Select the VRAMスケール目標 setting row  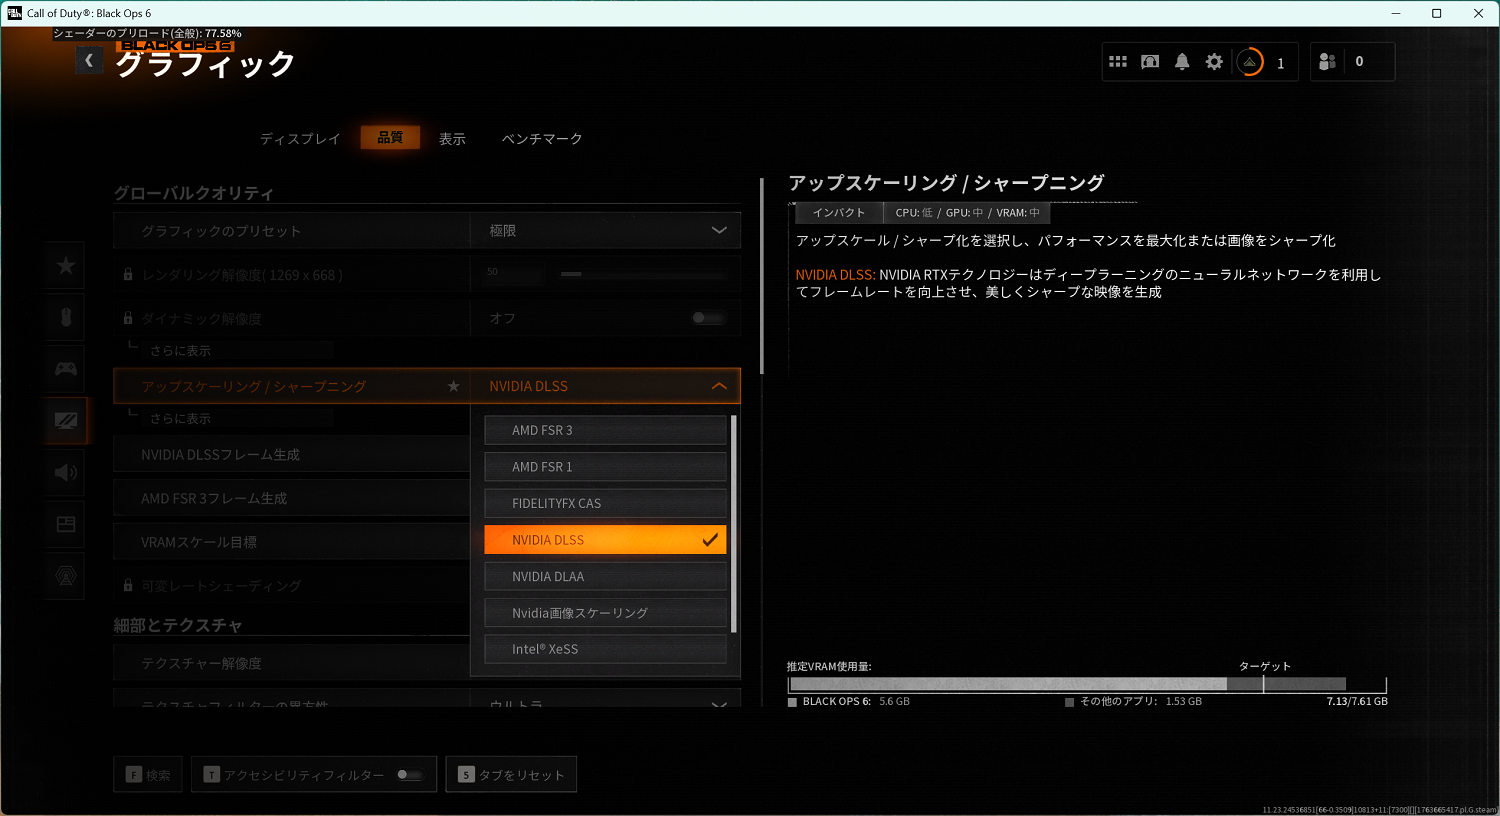click(291, 543)
